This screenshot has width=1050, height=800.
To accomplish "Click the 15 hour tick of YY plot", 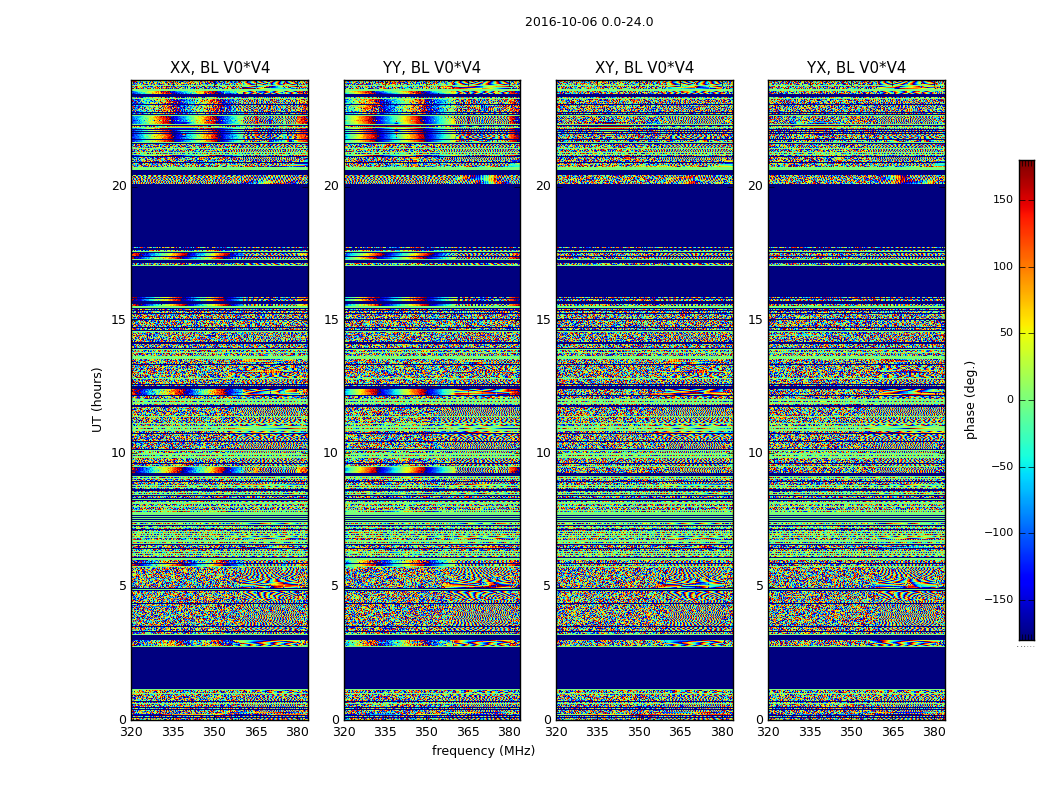I will pyautogui.click(x=331, y=320).
